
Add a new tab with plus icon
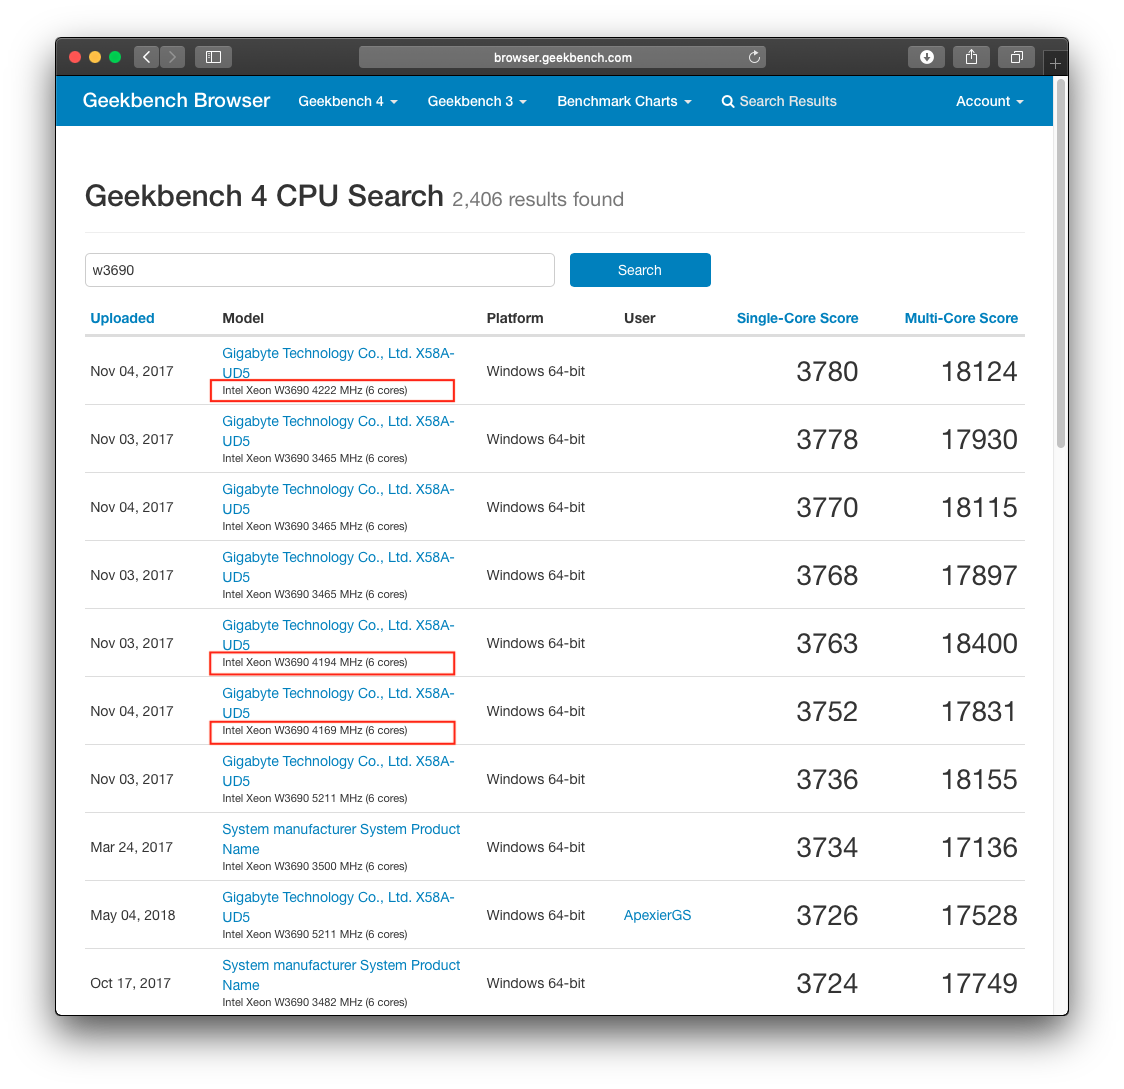tap(1055, 64)
